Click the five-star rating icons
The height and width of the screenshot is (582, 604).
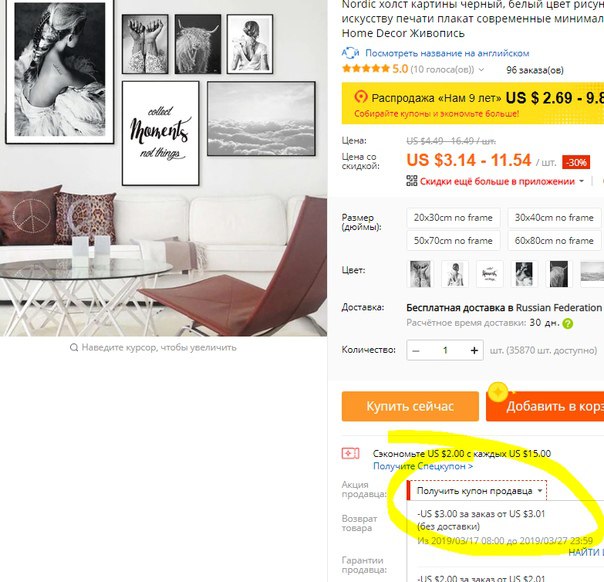pos(366,69)
